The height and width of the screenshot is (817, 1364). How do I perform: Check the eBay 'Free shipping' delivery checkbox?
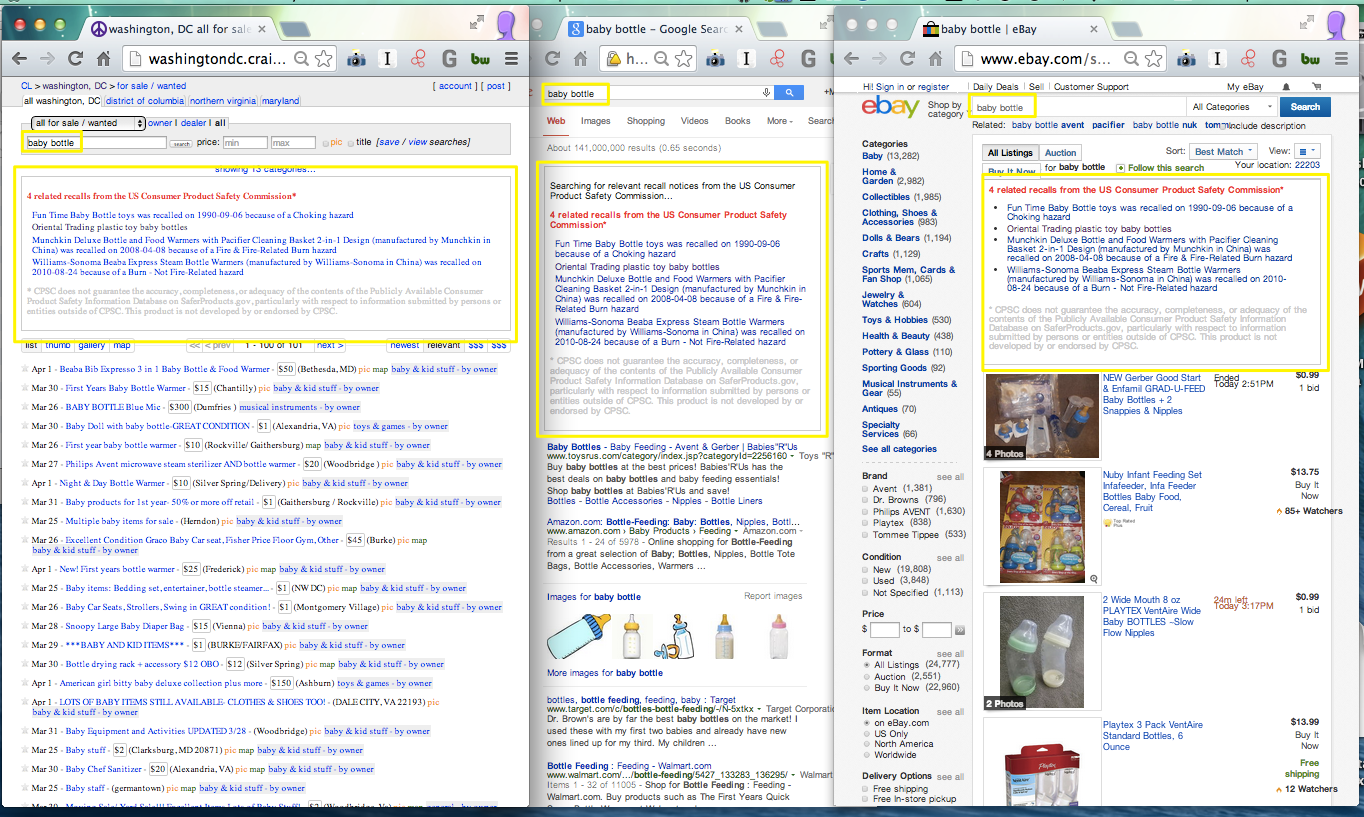pos(866,789)
